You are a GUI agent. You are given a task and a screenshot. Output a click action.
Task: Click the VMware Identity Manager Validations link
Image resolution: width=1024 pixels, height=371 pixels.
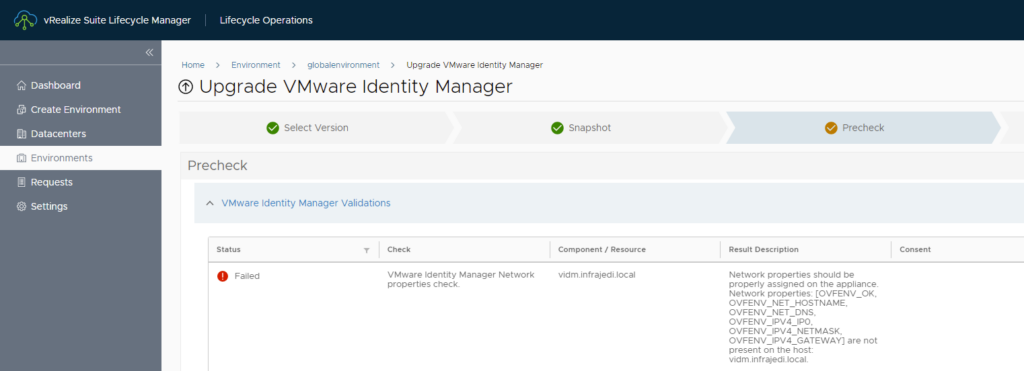tap(306, 203)
